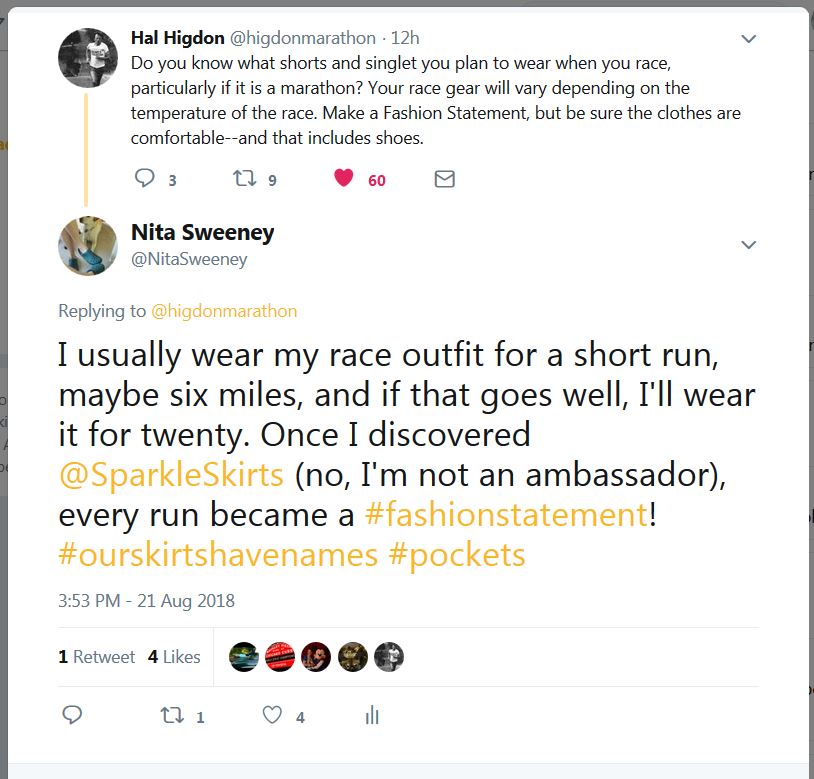Click the first liker's avatar
814x779 pixels.
(x=243, y=657)
